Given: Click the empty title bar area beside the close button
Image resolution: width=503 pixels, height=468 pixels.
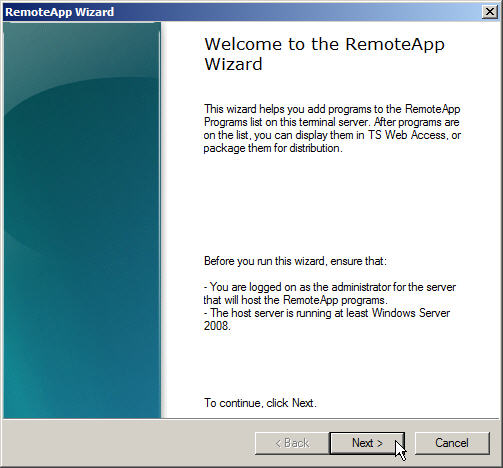Looking at the screenshot, I should pos(297,12).
